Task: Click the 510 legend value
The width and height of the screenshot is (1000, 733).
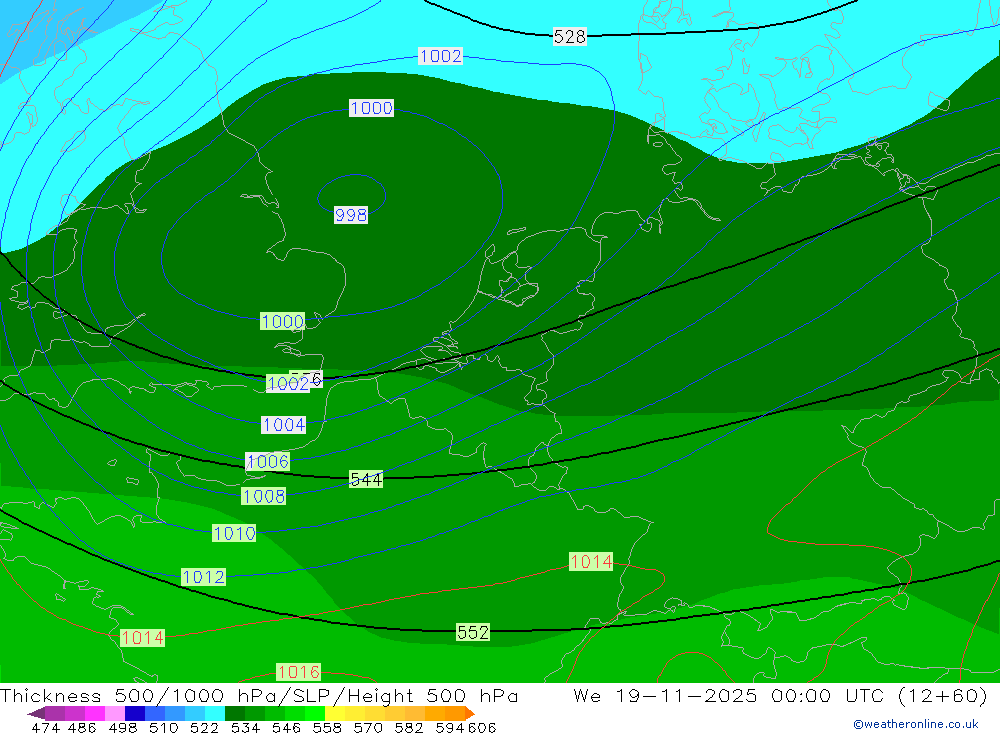Action: tap(164, 727)
